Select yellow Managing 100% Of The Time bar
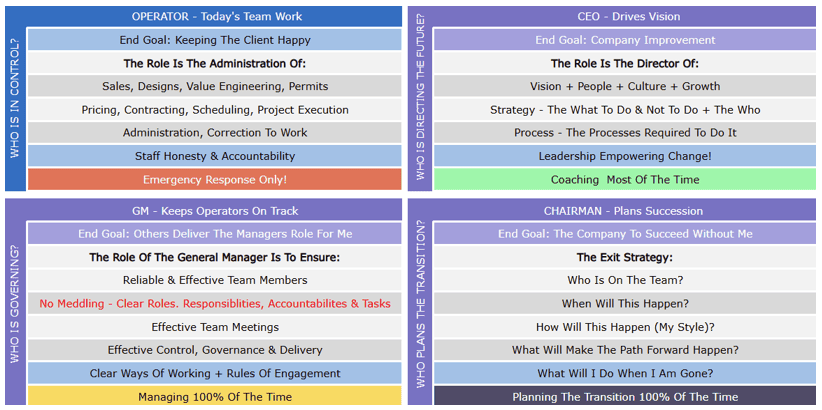 (215, 396)
